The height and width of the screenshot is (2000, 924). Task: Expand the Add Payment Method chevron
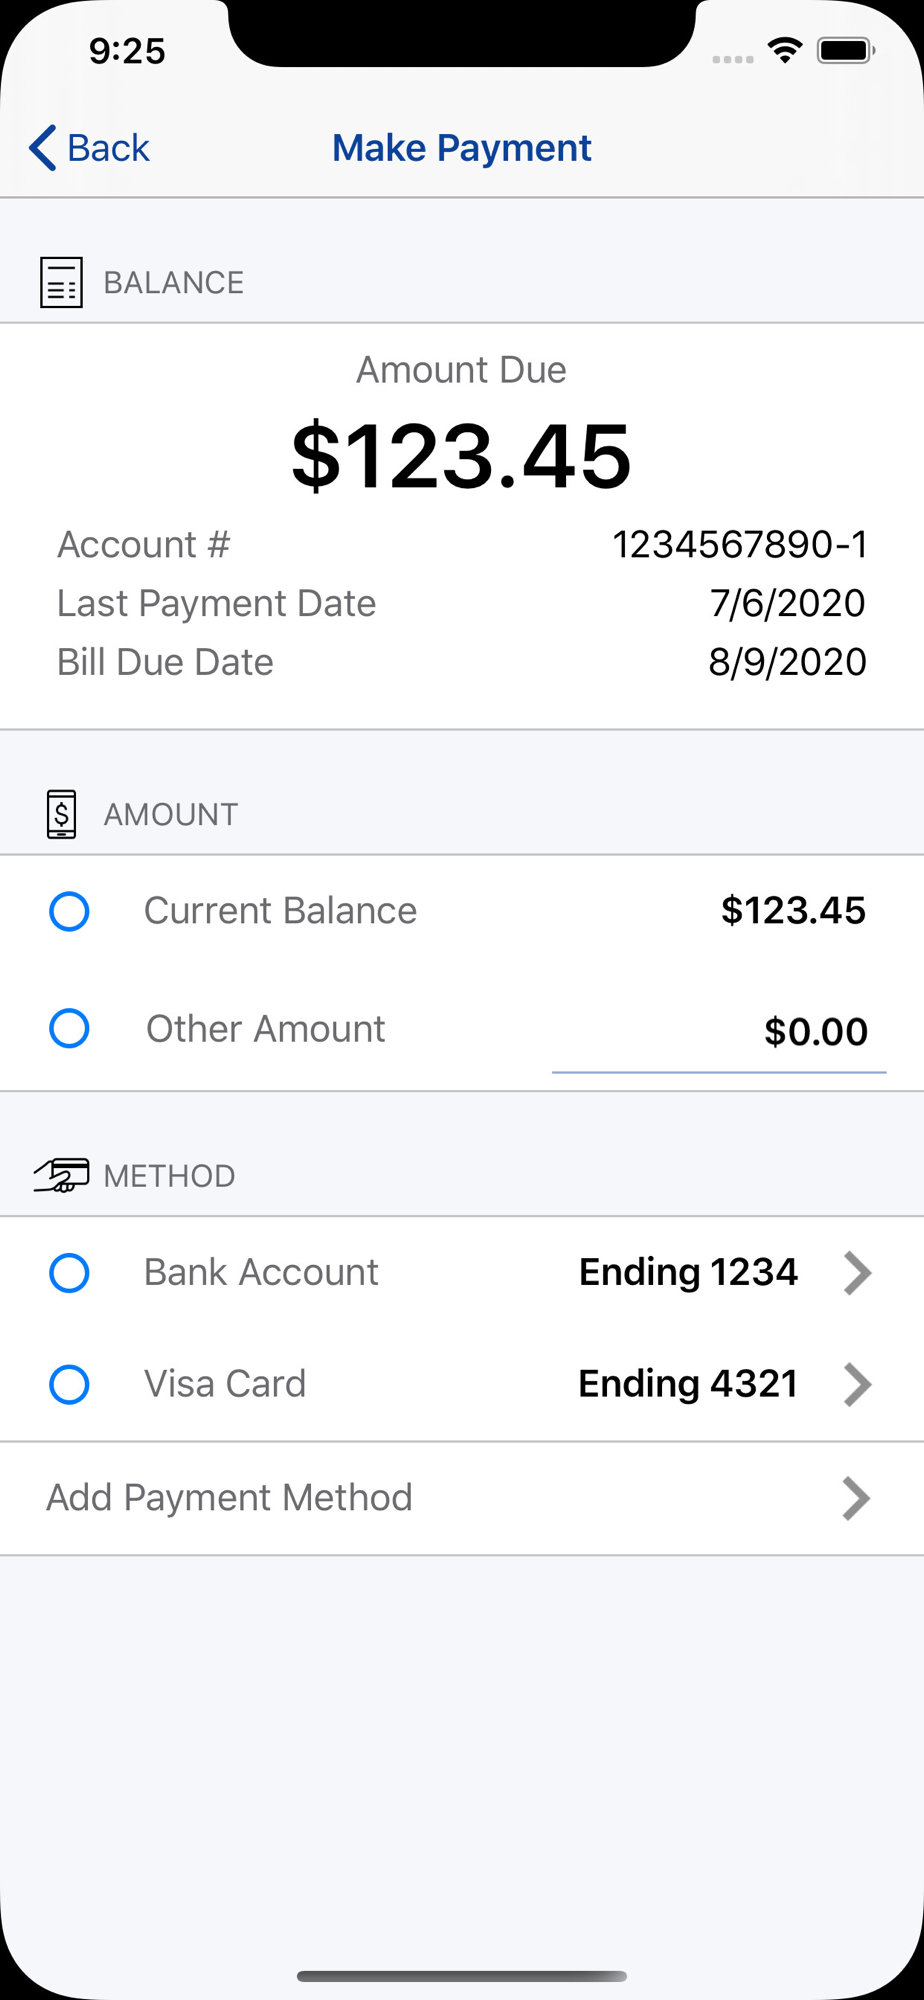[856, 1498]
